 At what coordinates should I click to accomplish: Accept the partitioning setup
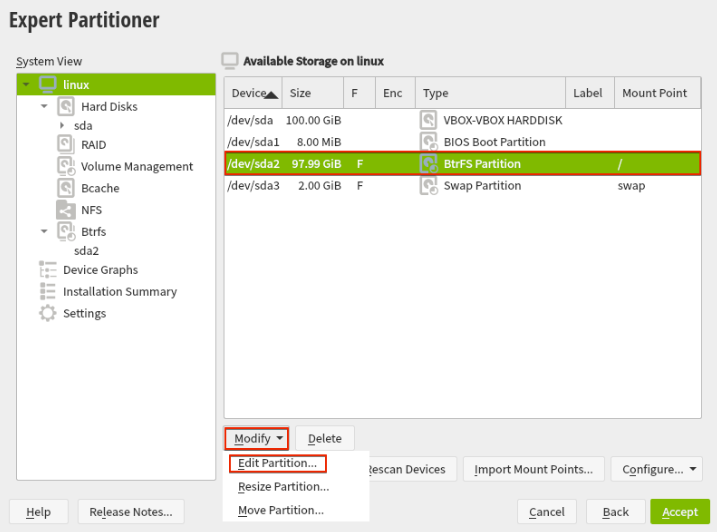point(680,511)
